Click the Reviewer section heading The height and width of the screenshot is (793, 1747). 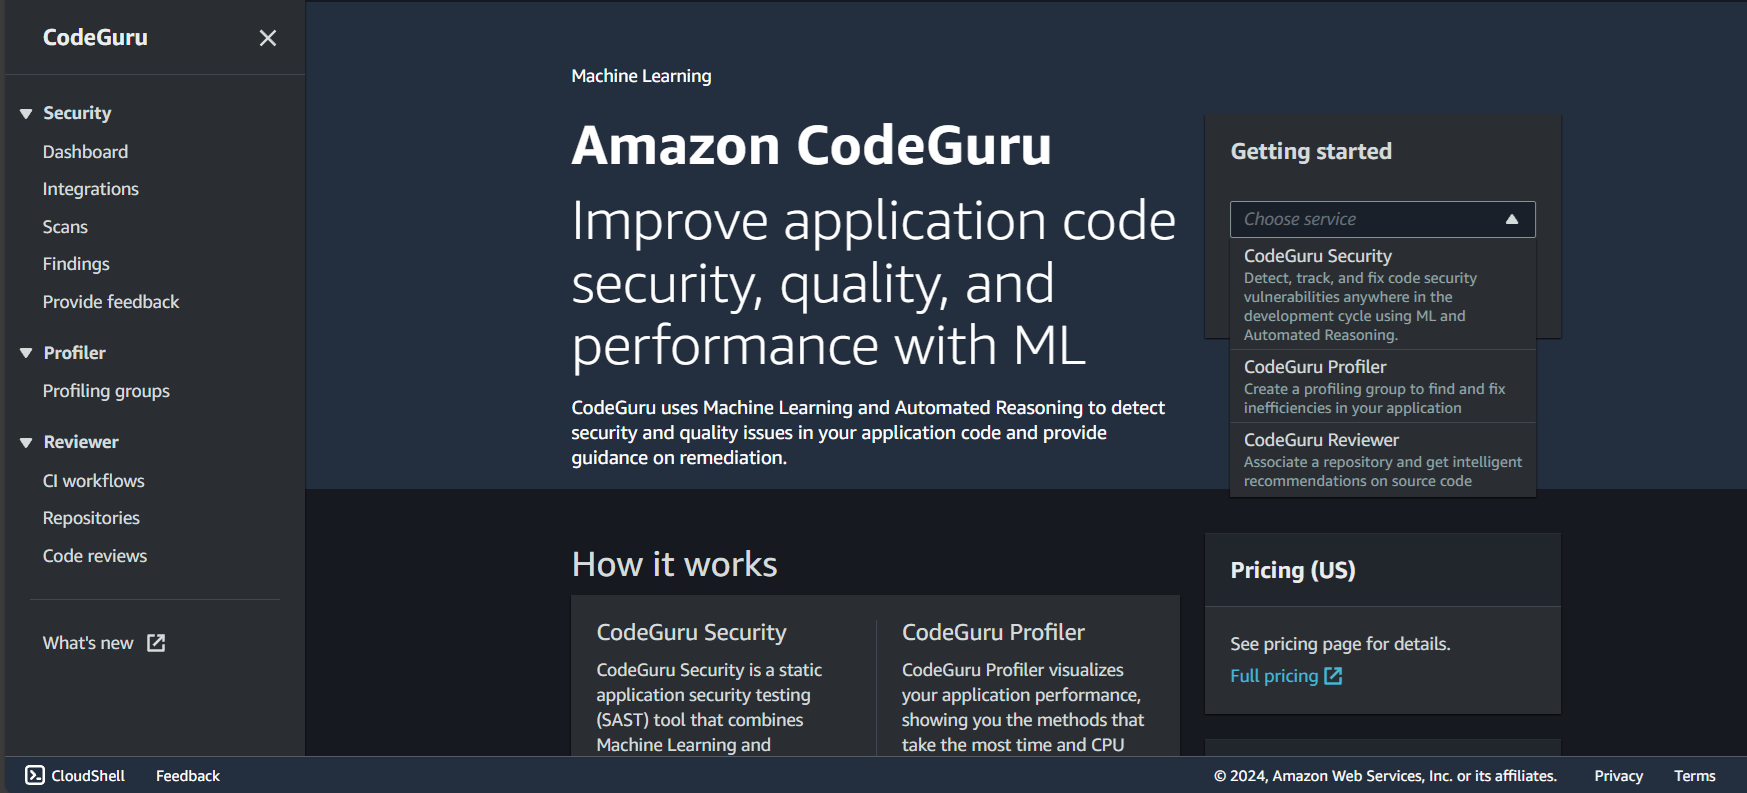81,442
